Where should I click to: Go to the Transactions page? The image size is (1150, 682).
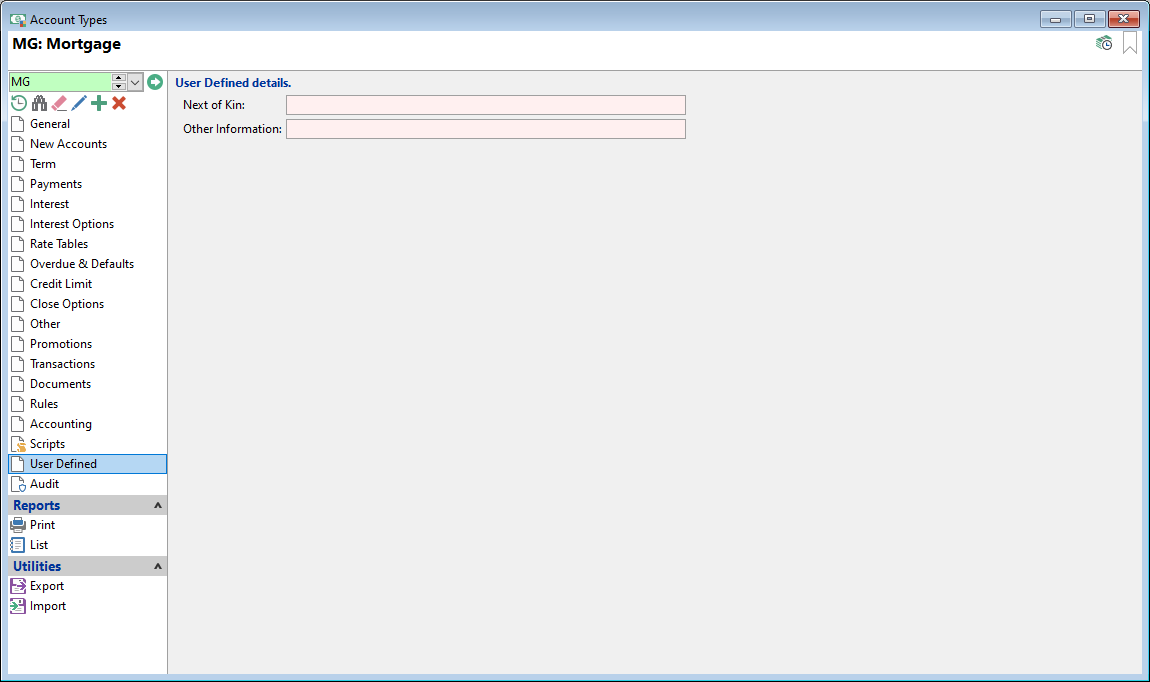tap(87, 364)
